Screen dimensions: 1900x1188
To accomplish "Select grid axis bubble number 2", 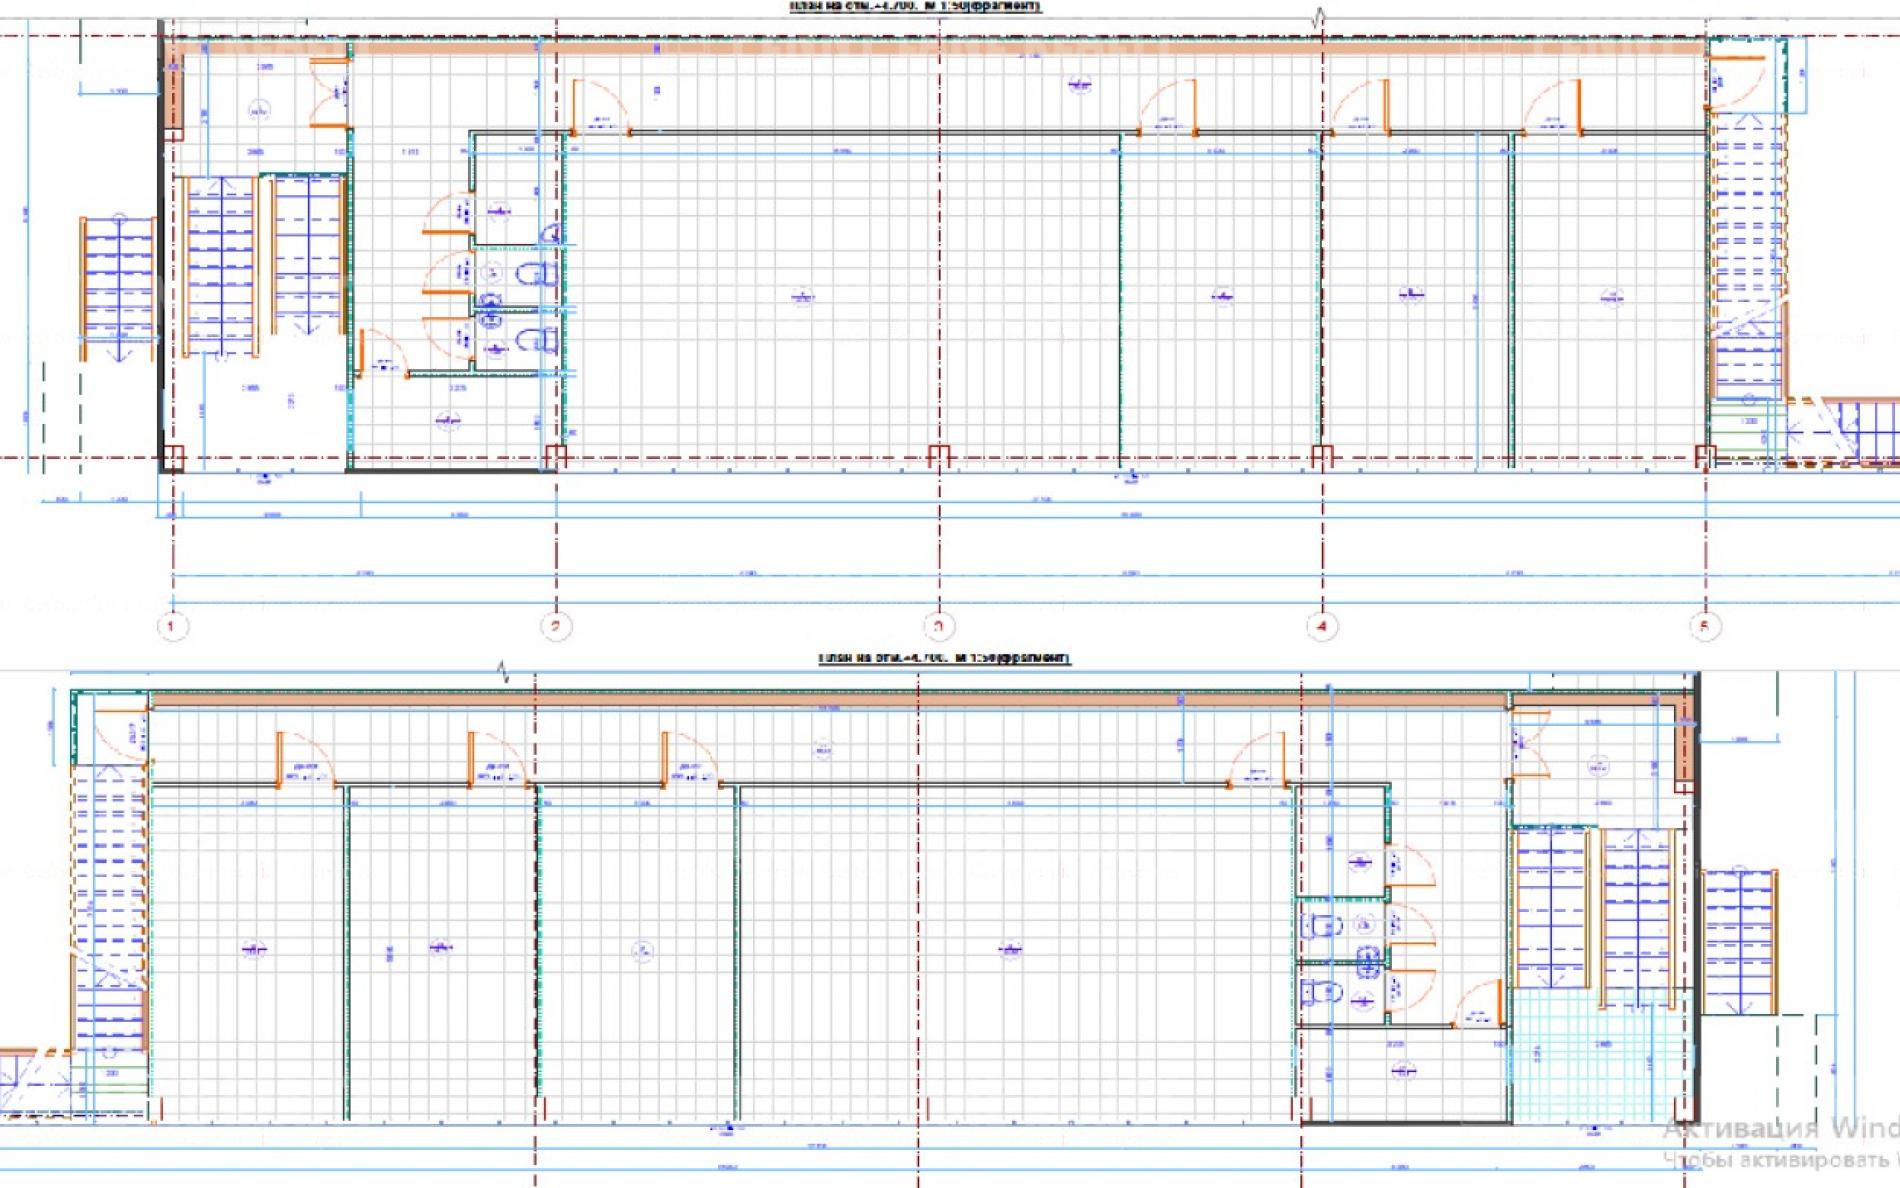I will pyautogui.click(x=556, y=627).
